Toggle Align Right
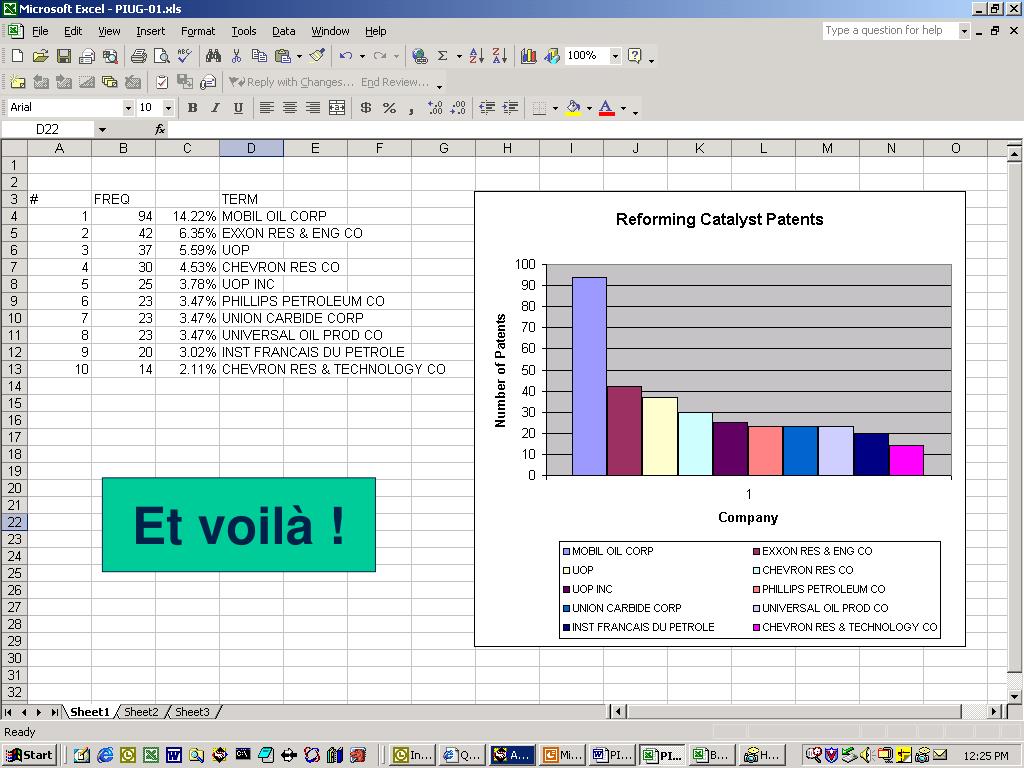Image resolution: width=1024 pixels, height=768 pixels. point(313,108)
